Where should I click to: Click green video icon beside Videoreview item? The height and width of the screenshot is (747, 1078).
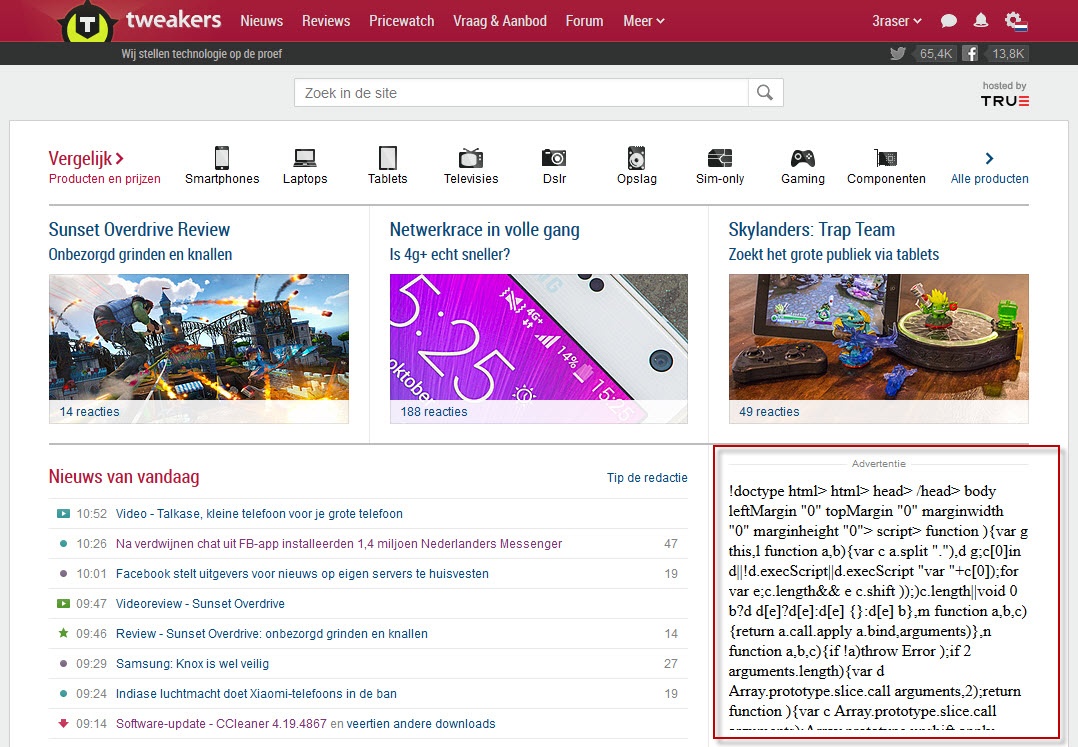click(63, 603)
